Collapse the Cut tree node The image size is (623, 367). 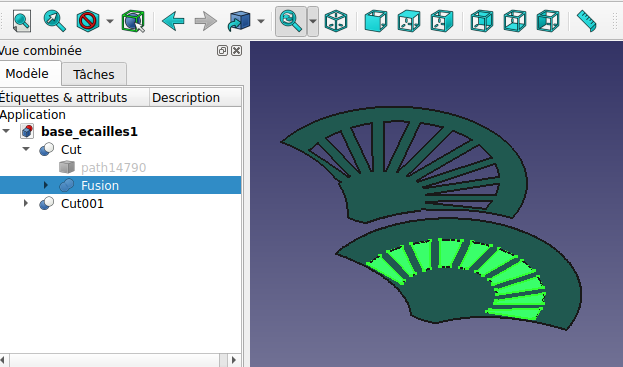26,149
